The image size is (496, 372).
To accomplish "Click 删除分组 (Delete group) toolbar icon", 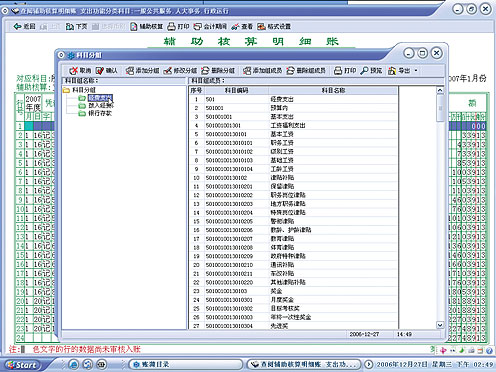I will pos(218,71).
